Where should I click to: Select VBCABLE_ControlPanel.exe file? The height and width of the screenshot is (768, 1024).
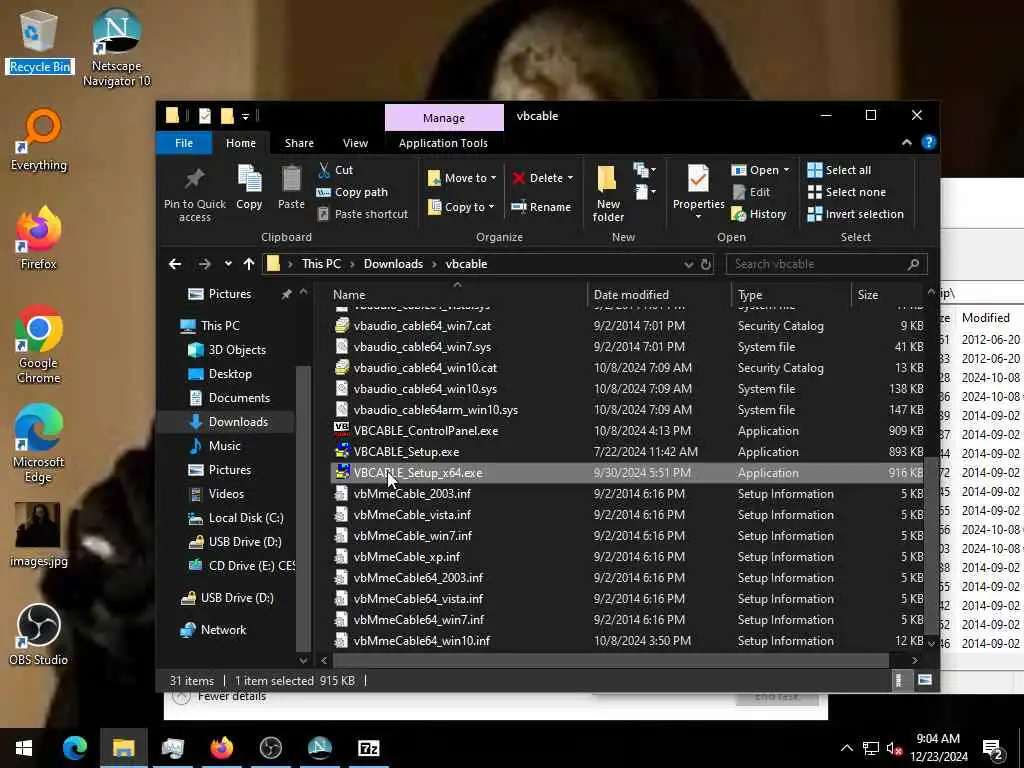426,431
